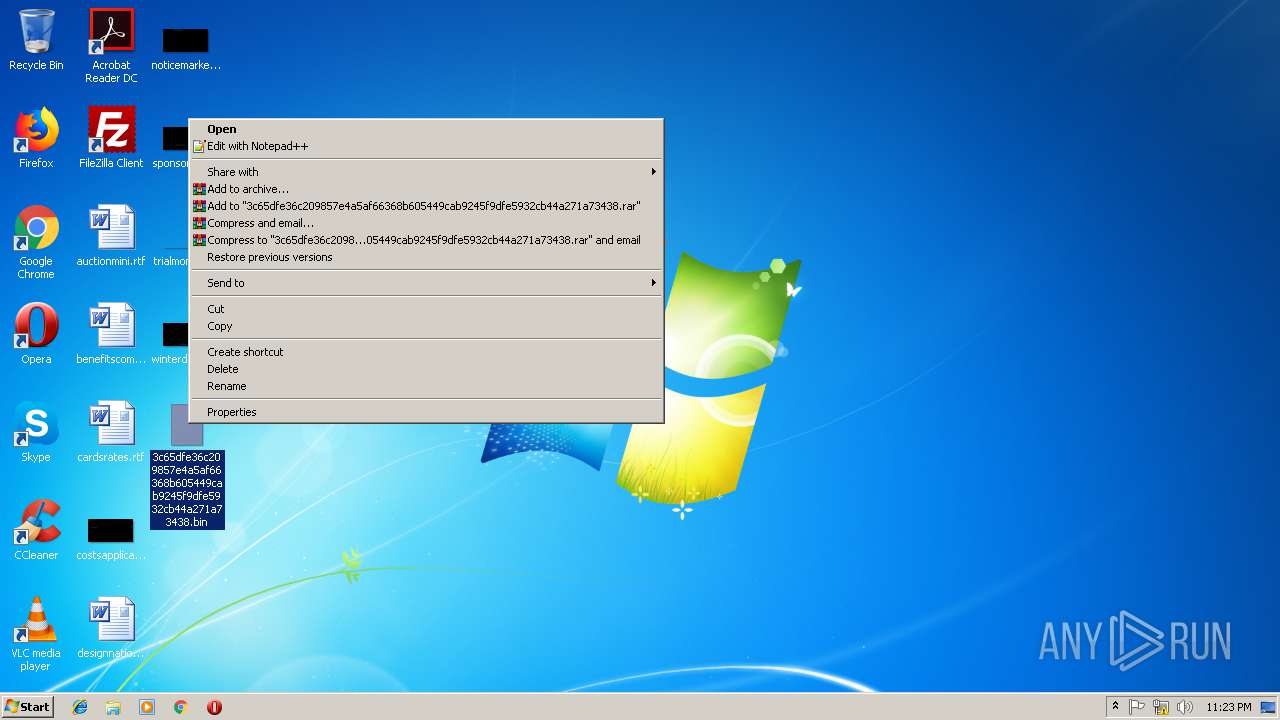The width and height of the screenshot is (1280, 720).
Task: Click the Start button
Action: pyautogui.click(x=28, y=707)
